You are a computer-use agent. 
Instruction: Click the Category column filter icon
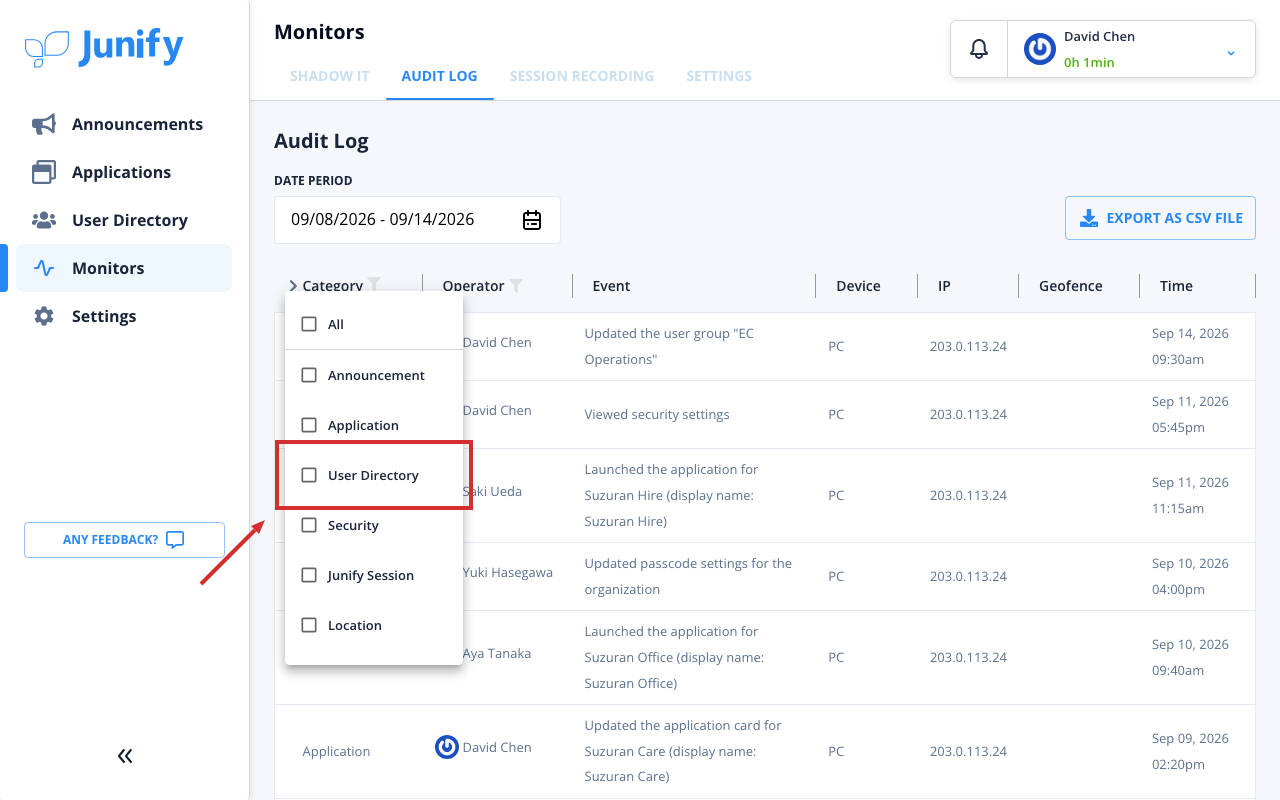coord(374,284)
